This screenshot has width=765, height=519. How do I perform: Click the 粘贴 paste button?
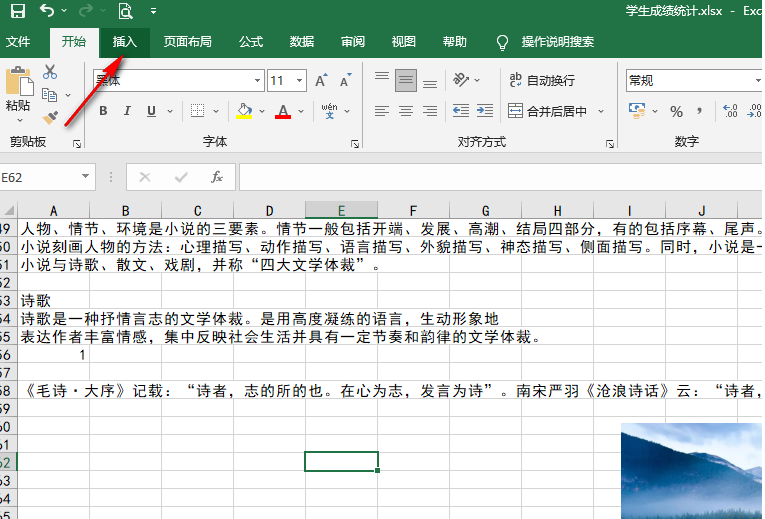(x=20, y=89)
